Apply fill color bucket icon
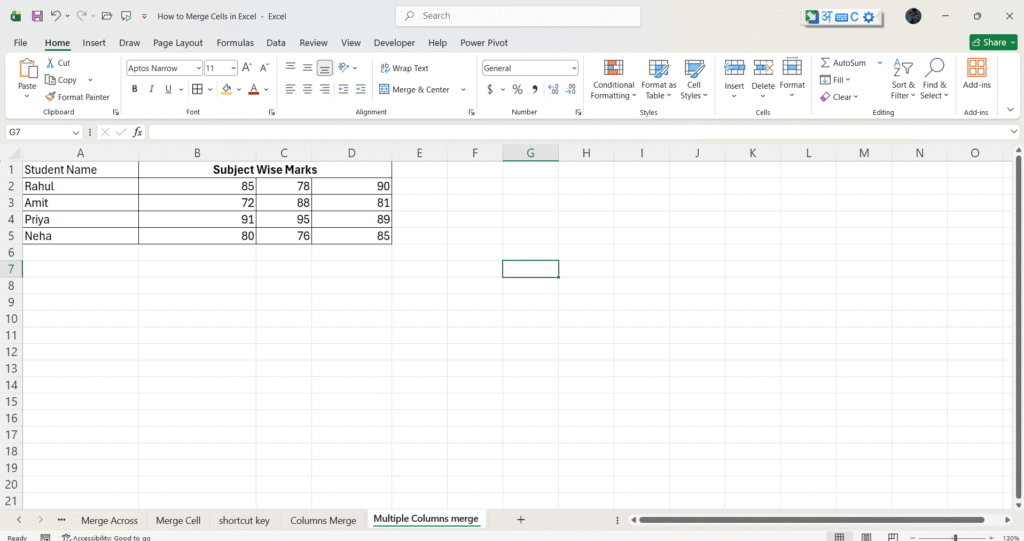The width and height of the screenshot is (1024, 541). pyautogui.click(x=227, y=89)
